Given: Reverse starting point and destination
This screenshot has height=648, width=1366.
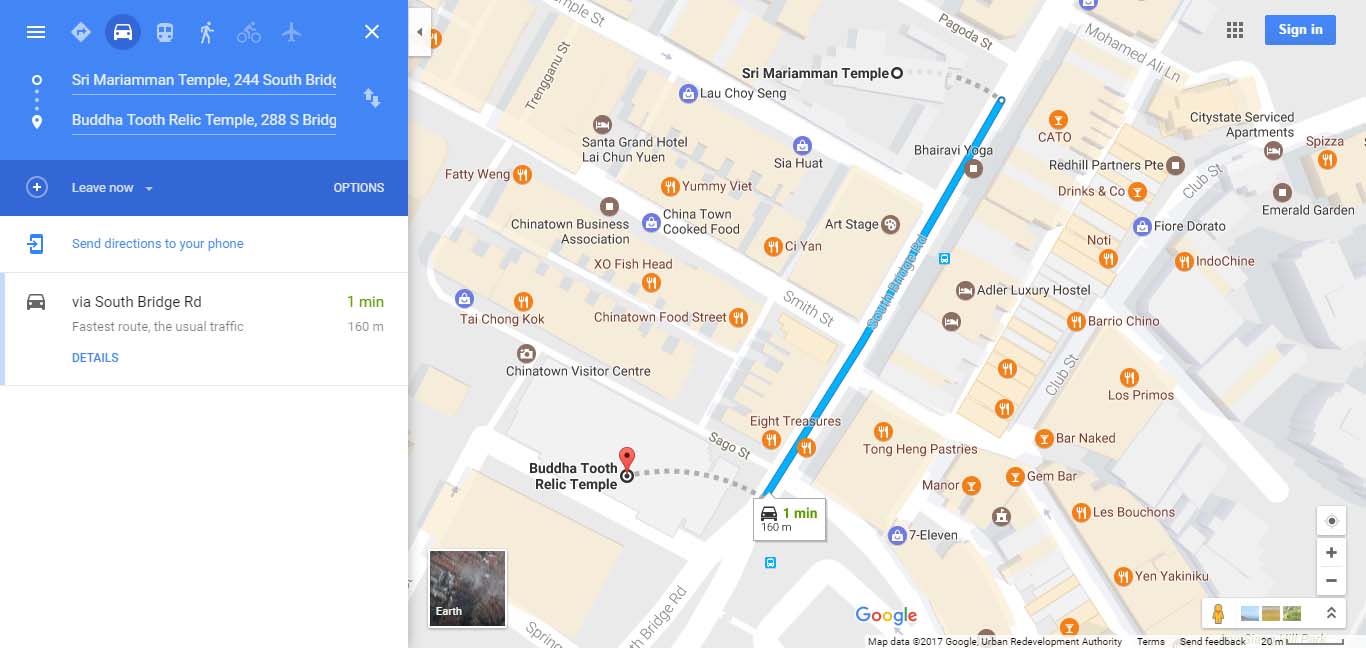Looking at the screenshot, I should 372,98.
